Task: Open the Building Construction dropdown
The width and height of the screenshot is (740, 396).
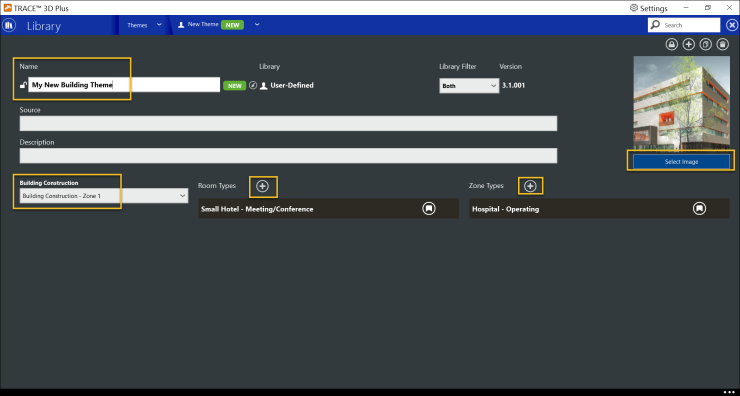Action: click(x=104, y=196)
